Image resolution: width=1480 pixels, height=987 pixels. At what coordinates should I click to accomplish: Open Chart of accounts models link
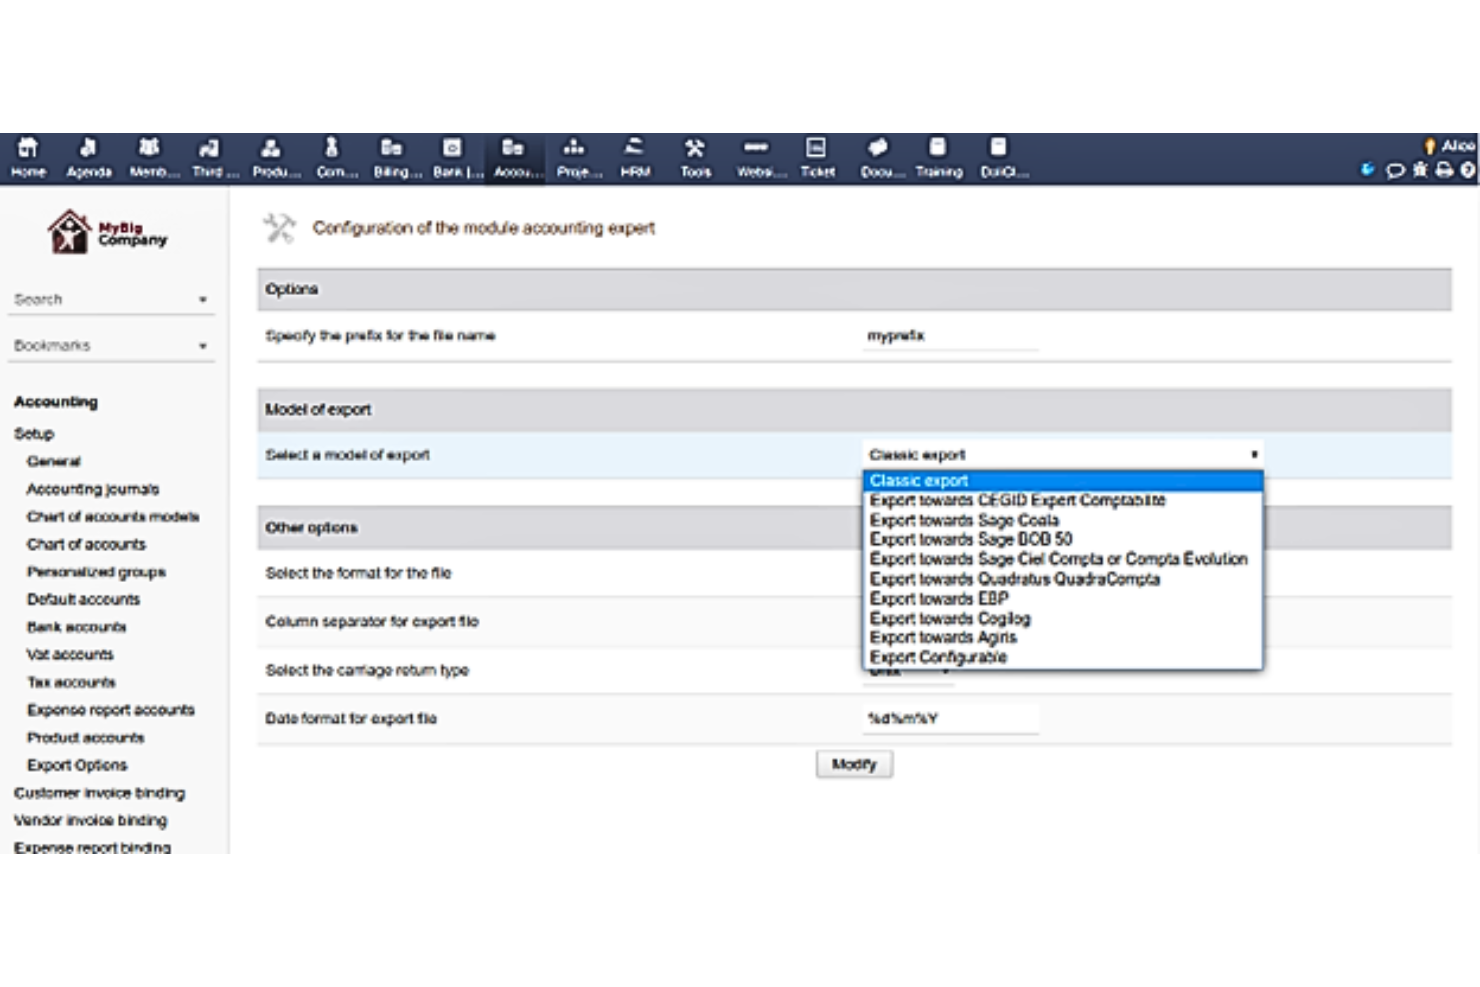click(x=113, y=516)
